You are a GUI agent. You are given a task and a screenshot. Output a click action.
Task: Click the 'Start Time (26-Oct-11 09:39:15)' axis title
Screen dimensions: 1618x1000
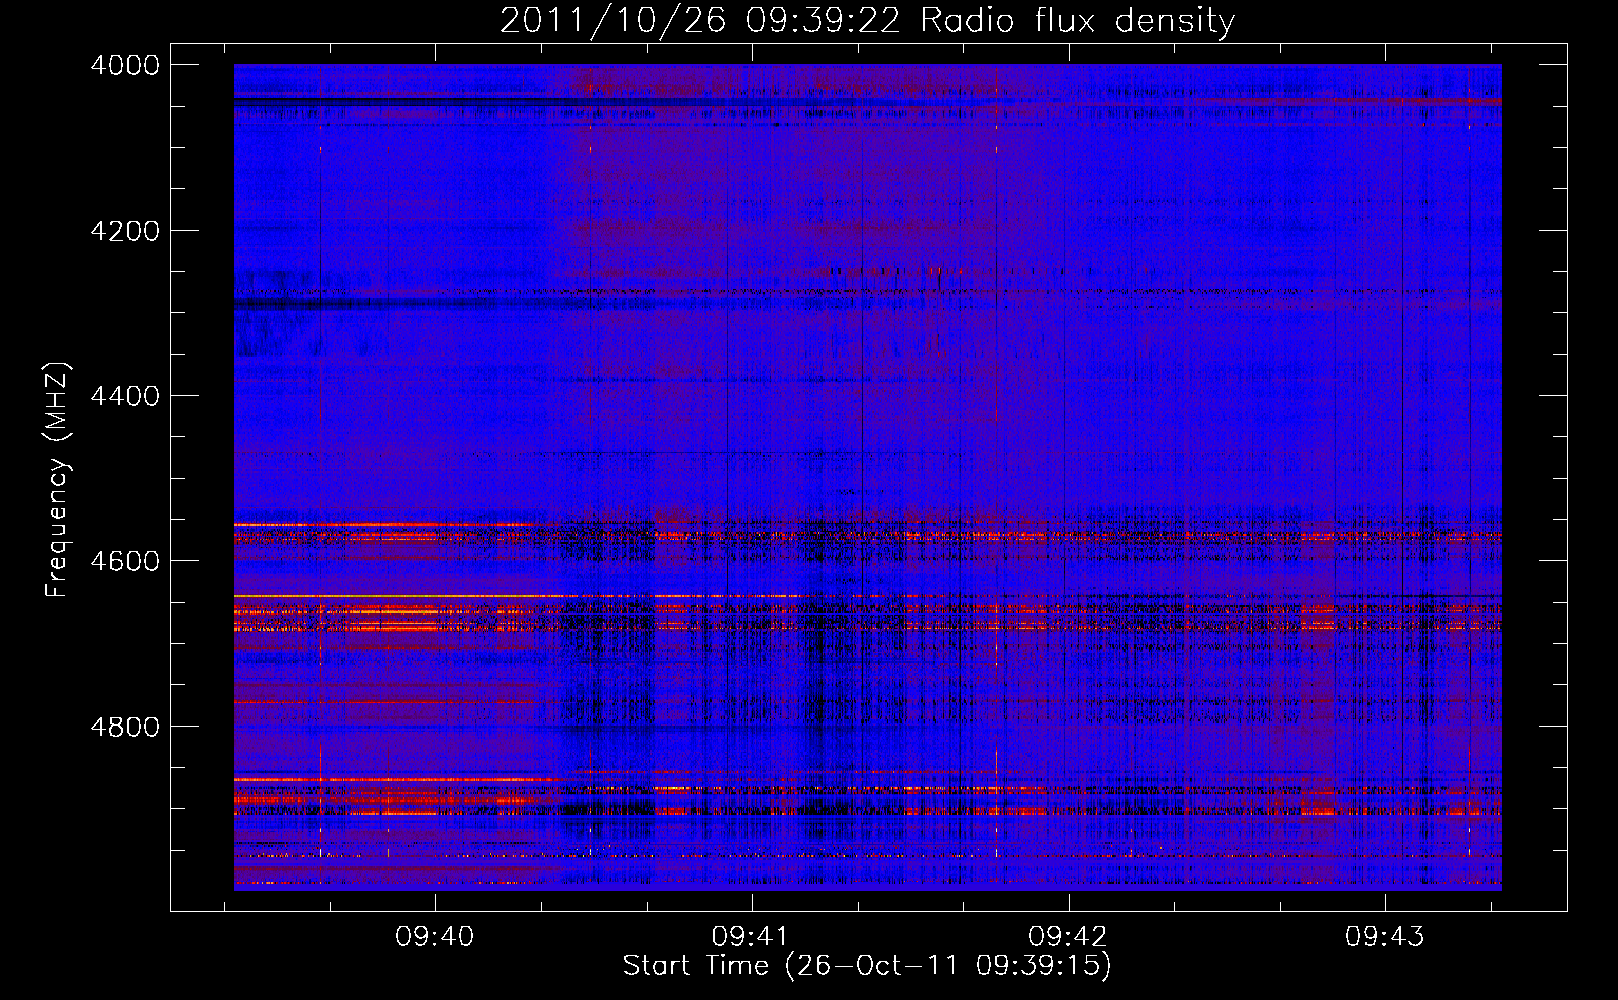pyautogui.click(x=867, y=966)
